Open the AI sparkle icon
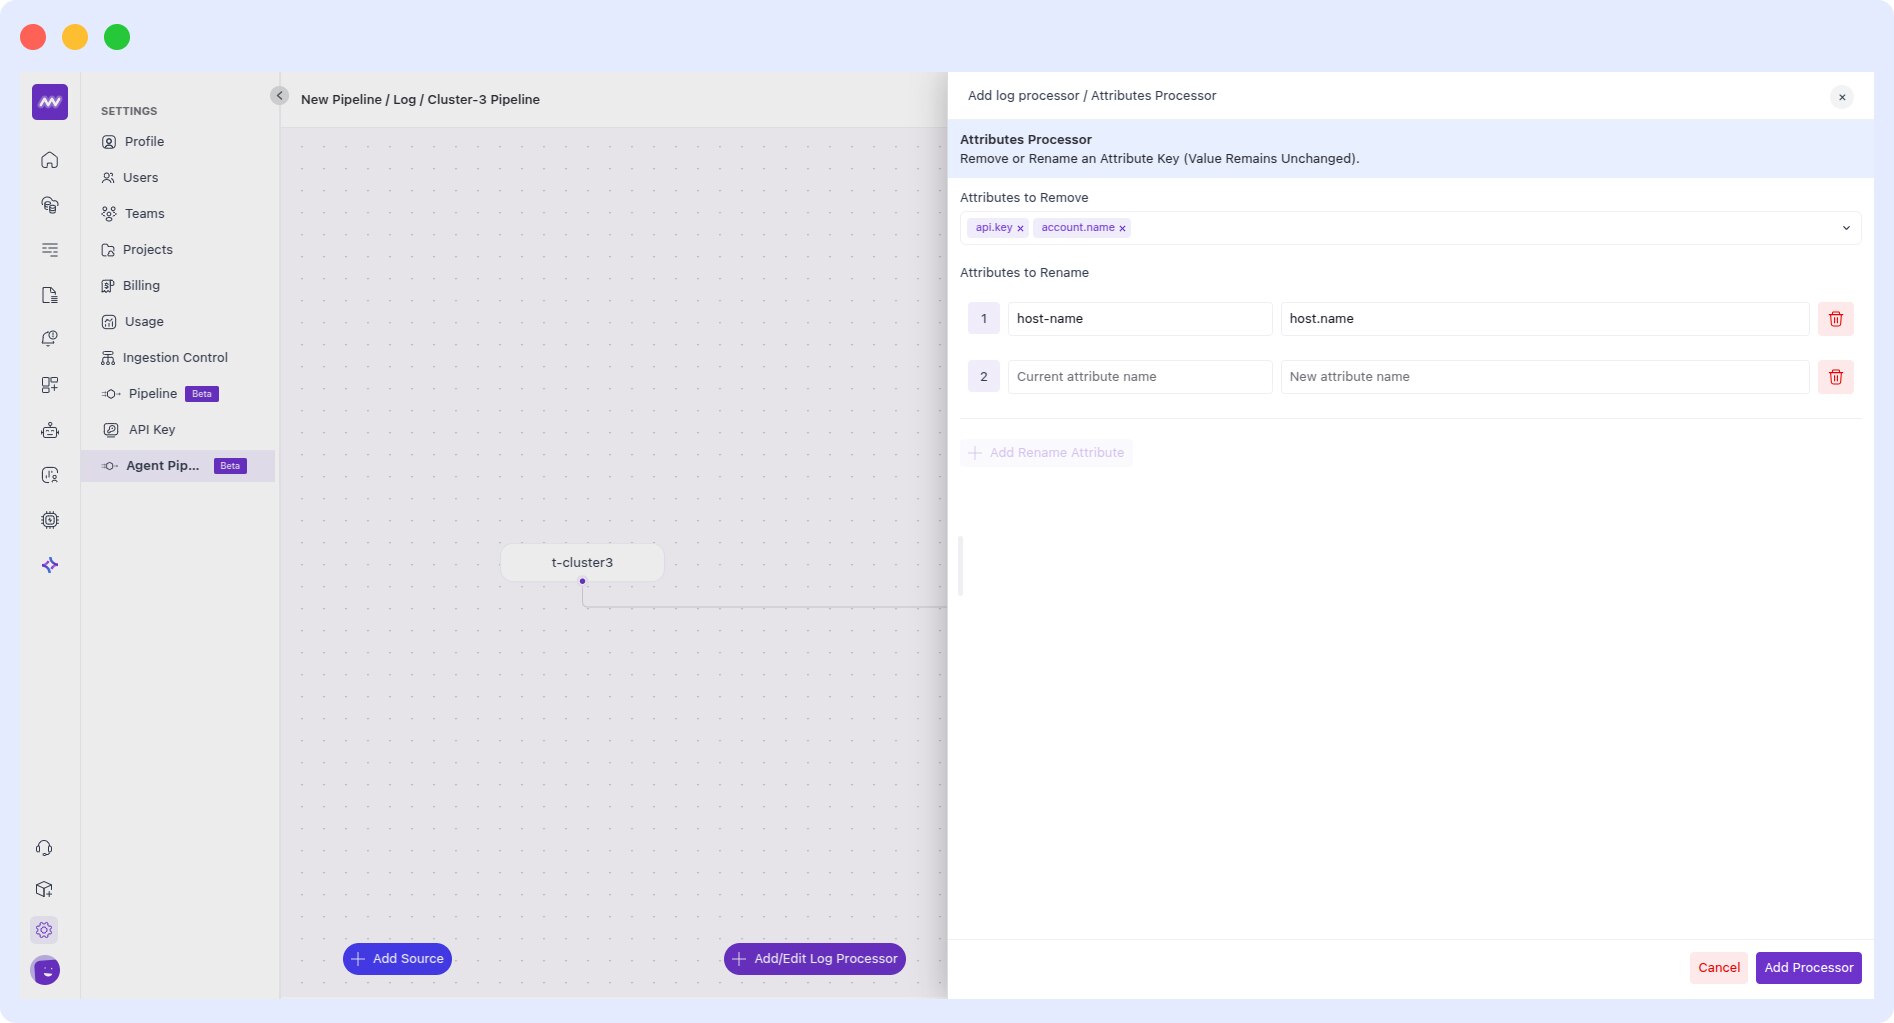 coord(50,565)
